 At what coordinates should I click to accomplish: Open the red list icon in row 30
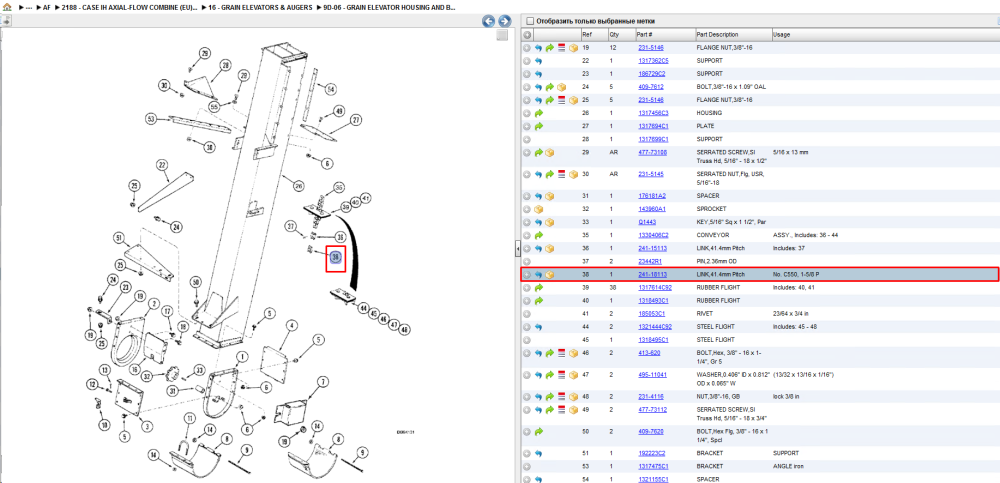pyautogui.click(x=561, y=174)
